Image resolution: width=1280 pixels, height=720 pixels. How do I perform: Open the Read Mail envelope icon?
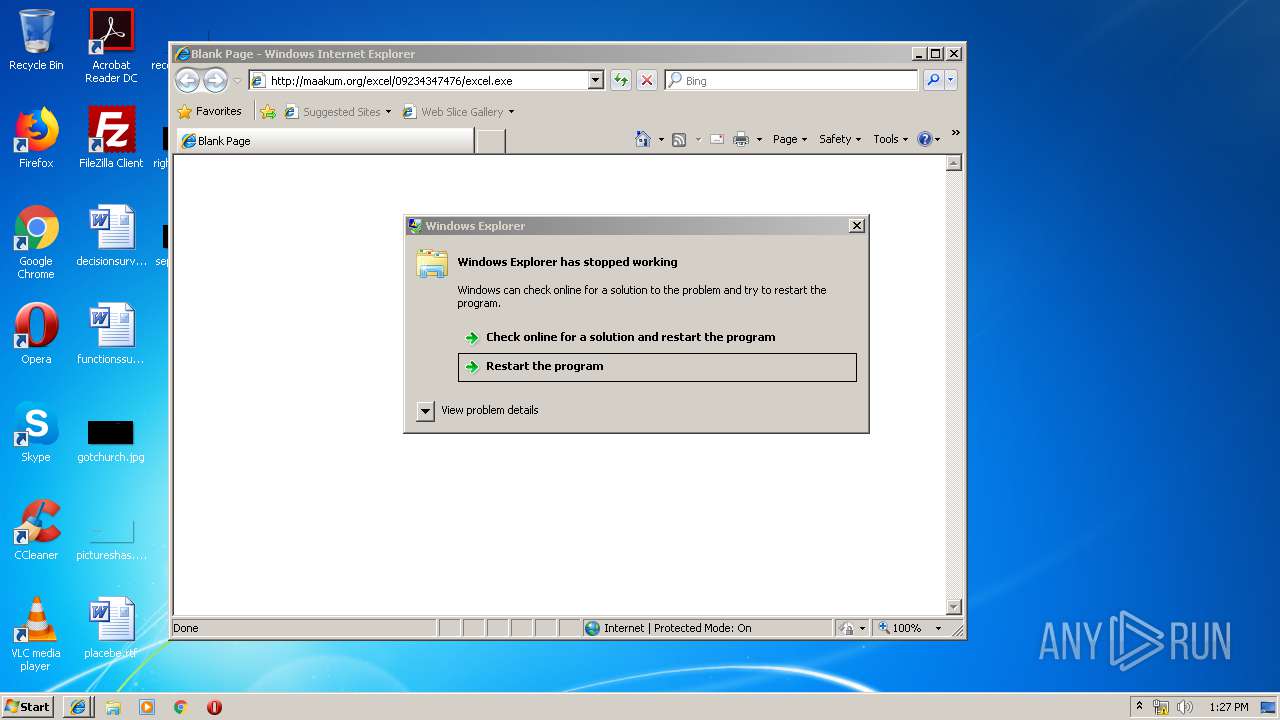[717, 139]
